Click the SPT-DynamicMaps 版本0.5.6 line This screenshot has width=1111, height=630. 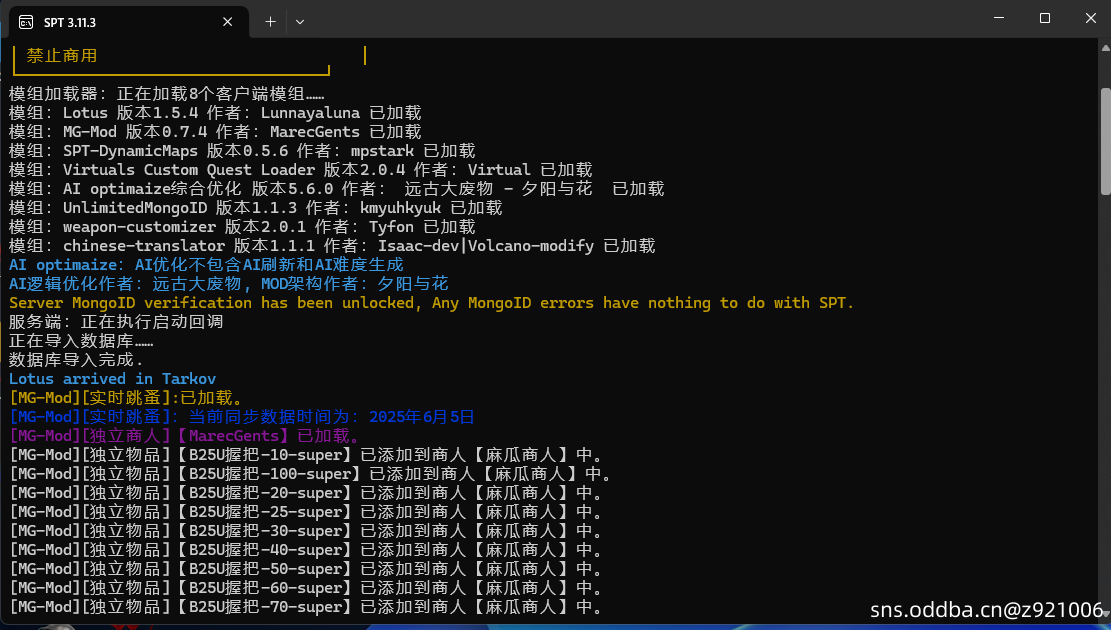coord(242,151)
